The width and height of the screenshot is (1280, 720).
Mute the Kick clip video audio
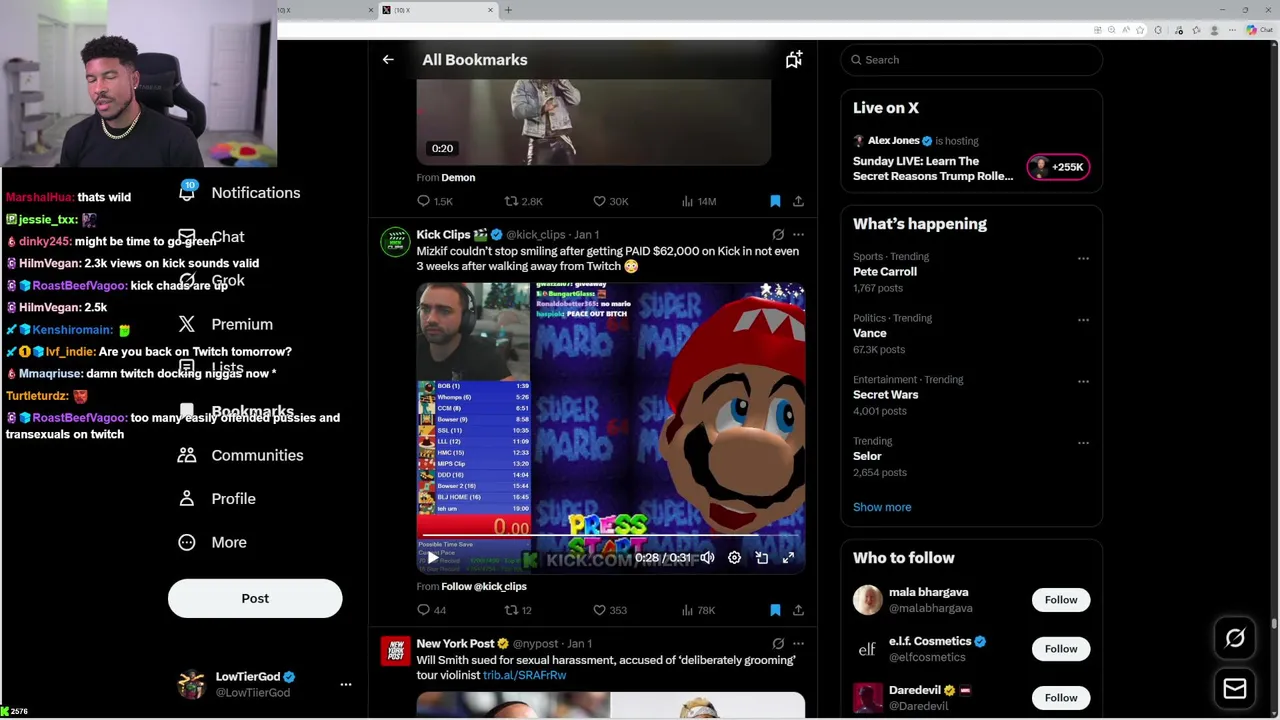(x=707, y=558)
